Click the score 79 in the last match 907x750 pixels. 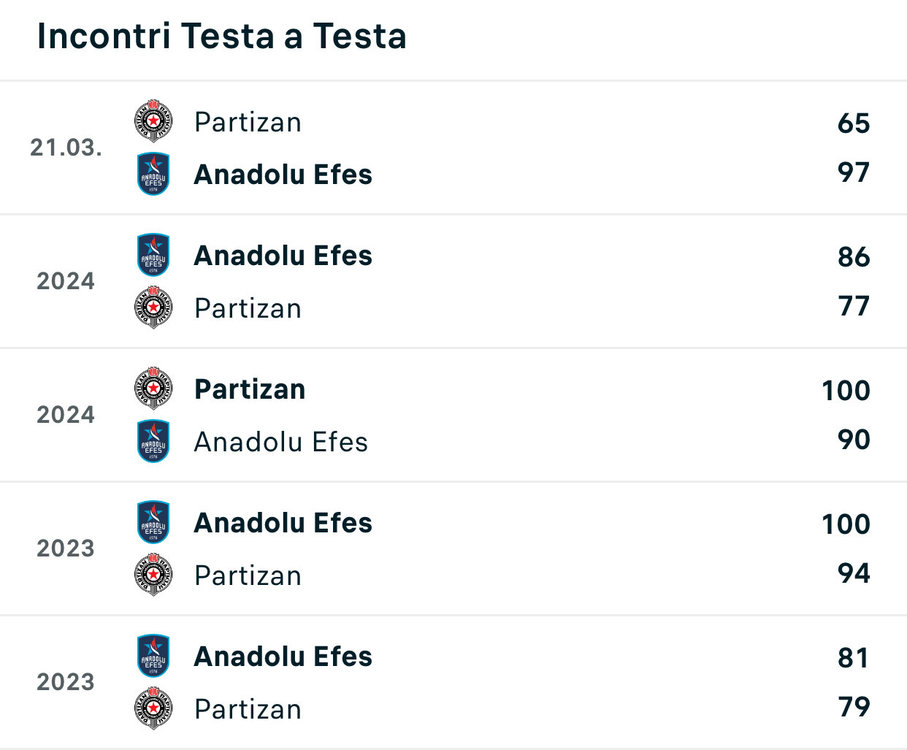coord(854,707)
